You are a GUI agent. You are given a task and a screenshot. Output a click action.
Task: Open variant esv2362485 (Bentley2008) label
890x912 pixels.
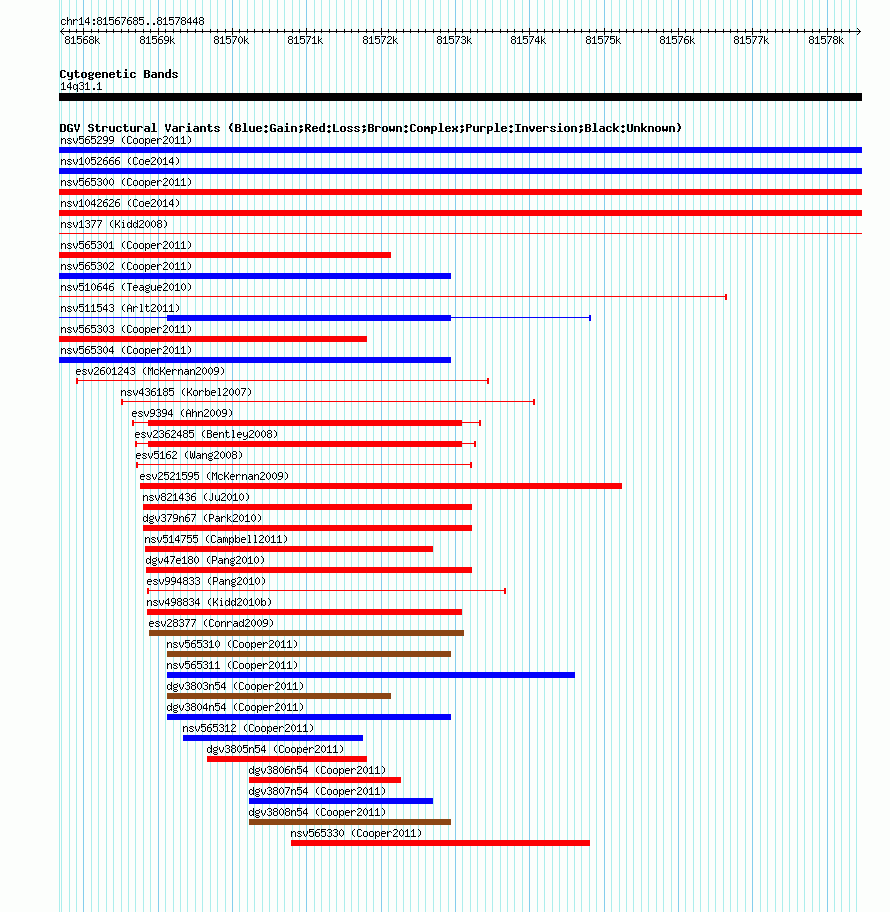(x=206, y=433)
